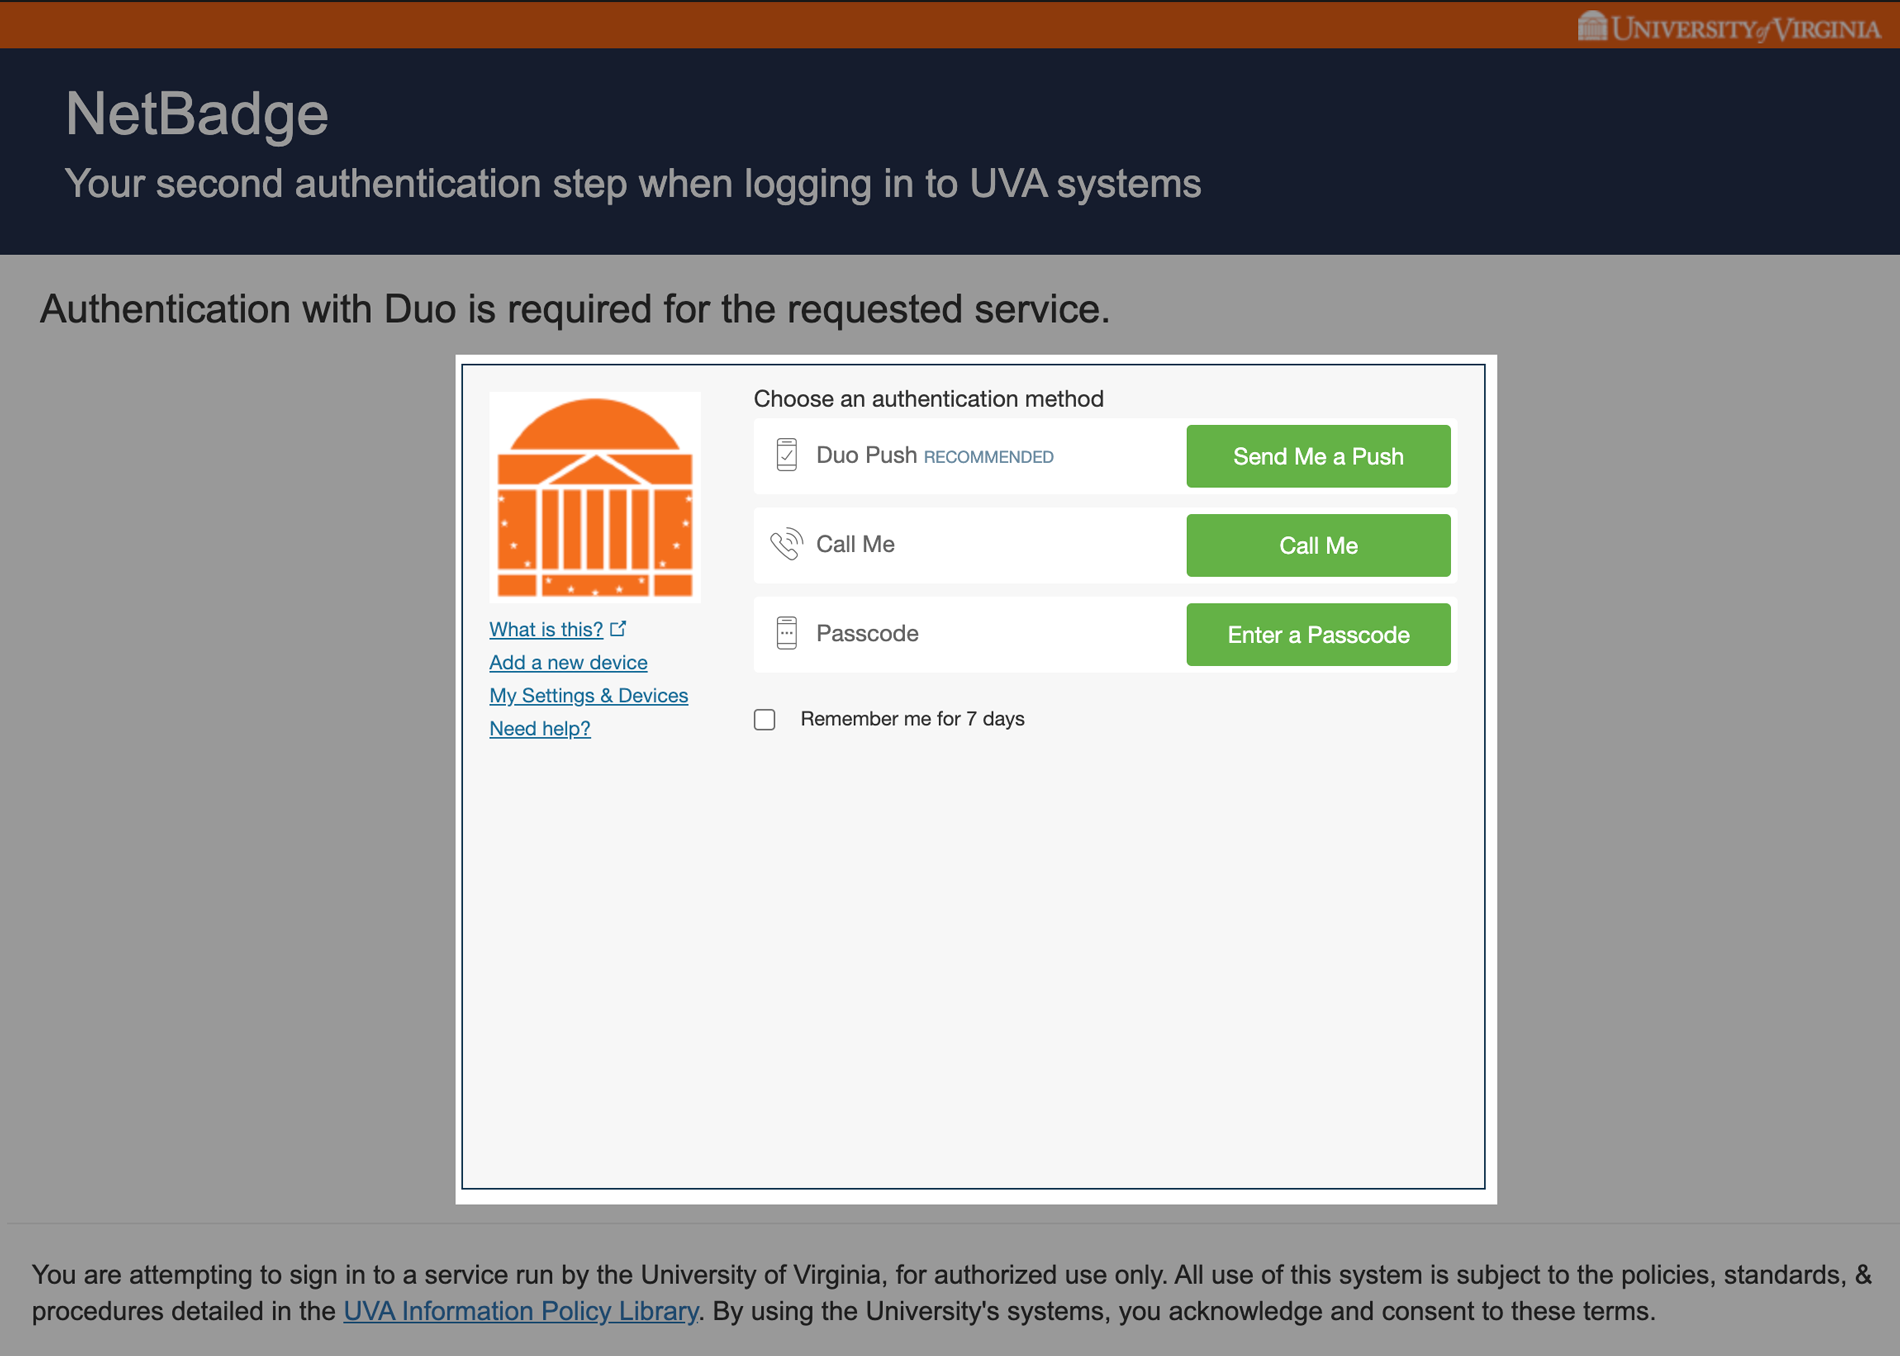Click the Duo Push phone checkmark icon

click(x=787, y=455)
